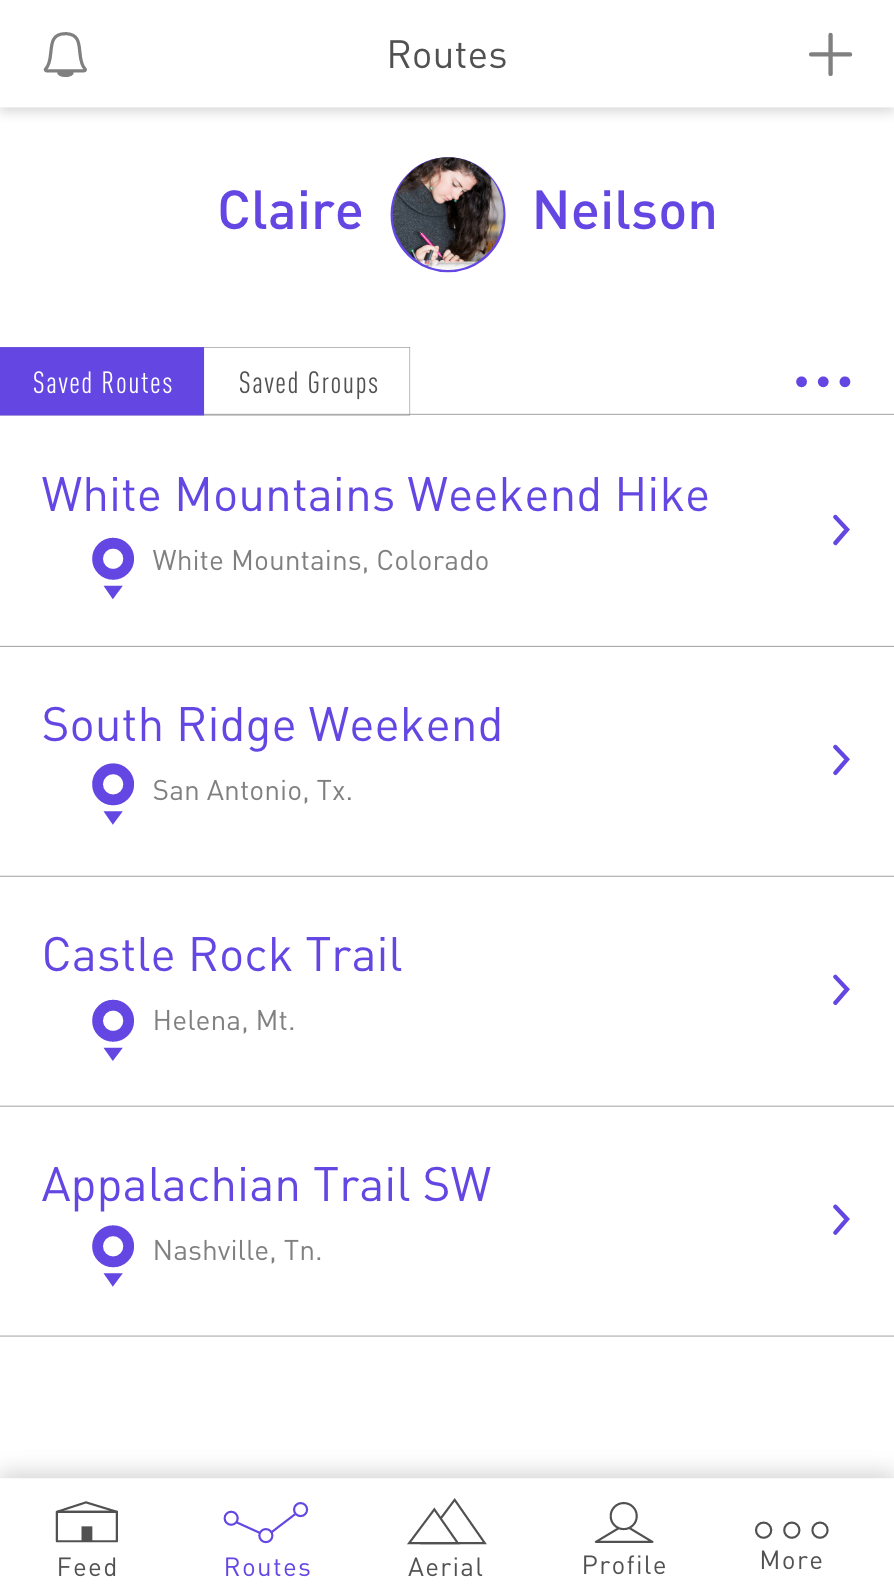The width and height of the screenshot is (894, 1592).
Task: Expand White Mountains Weekend Hike chevron
Action: pyautogui.click(x=841, y=530)
